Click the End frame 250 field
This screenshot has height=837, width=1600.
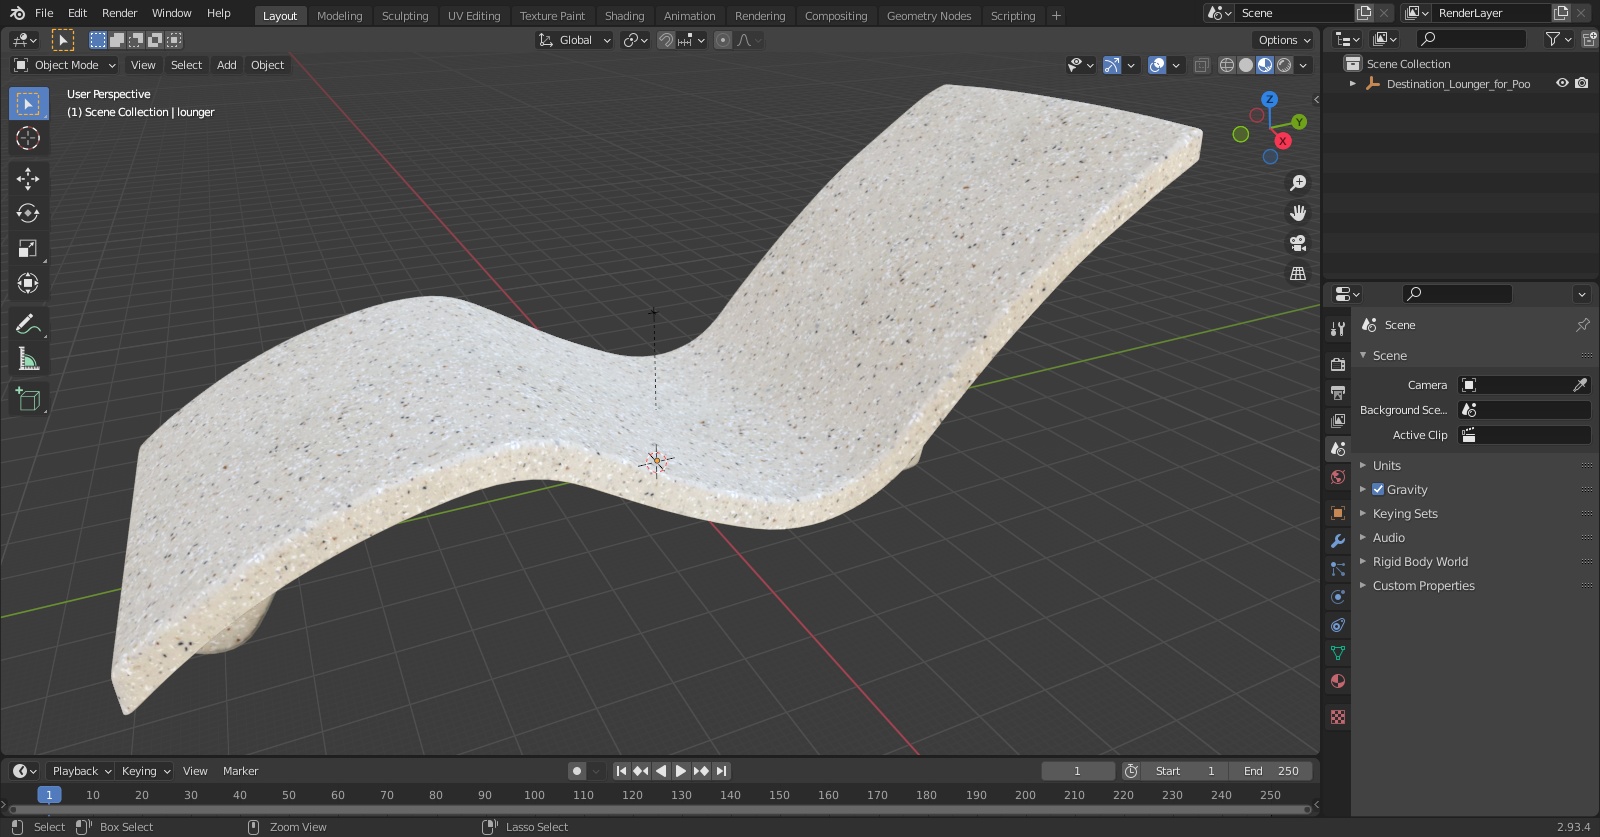(1271, 771)
